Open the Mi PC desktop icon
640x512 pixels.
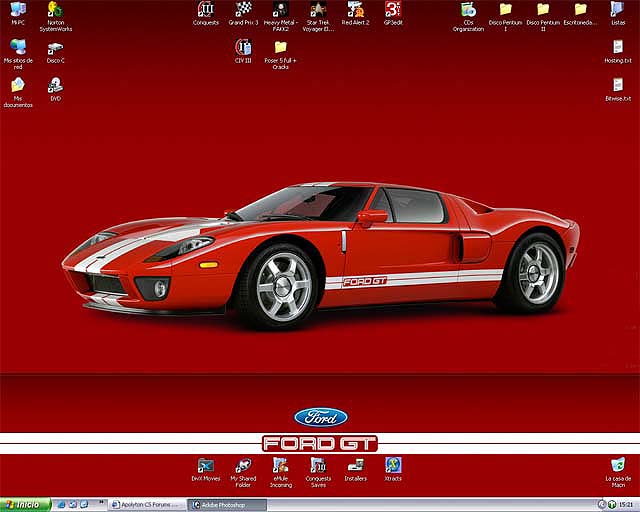click(18, 10)
